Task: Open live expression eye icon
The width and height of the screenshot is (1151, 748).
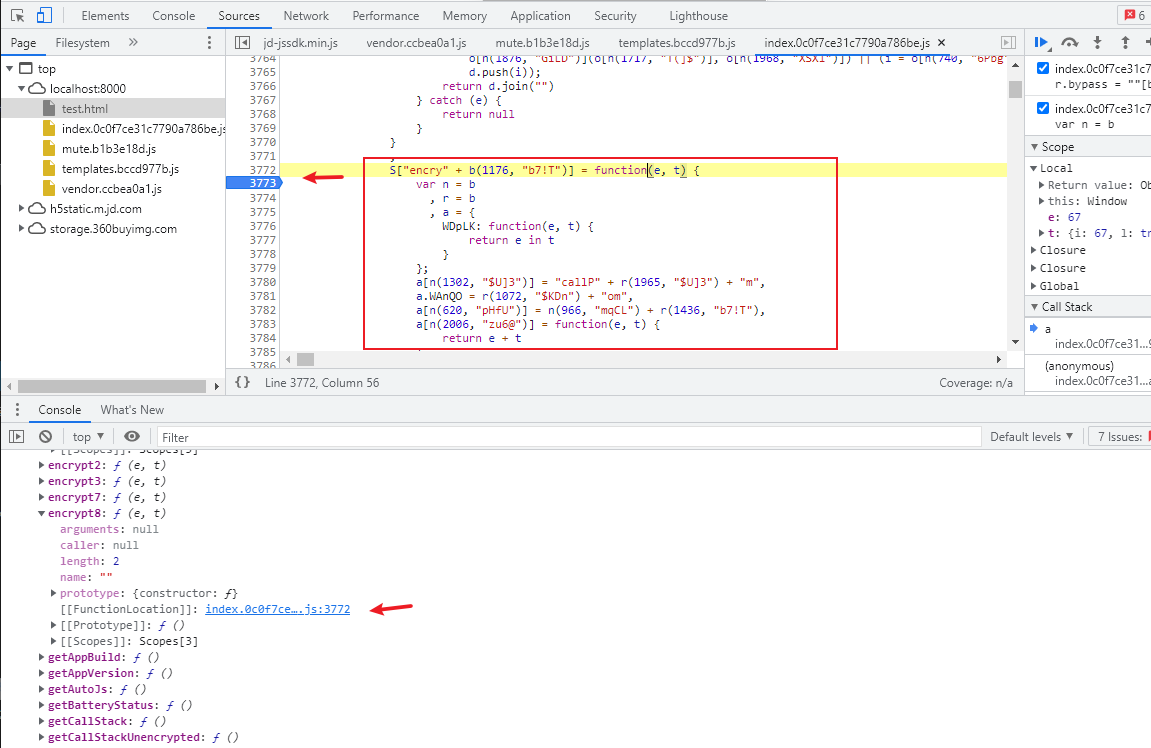Action: pos(131,437)
